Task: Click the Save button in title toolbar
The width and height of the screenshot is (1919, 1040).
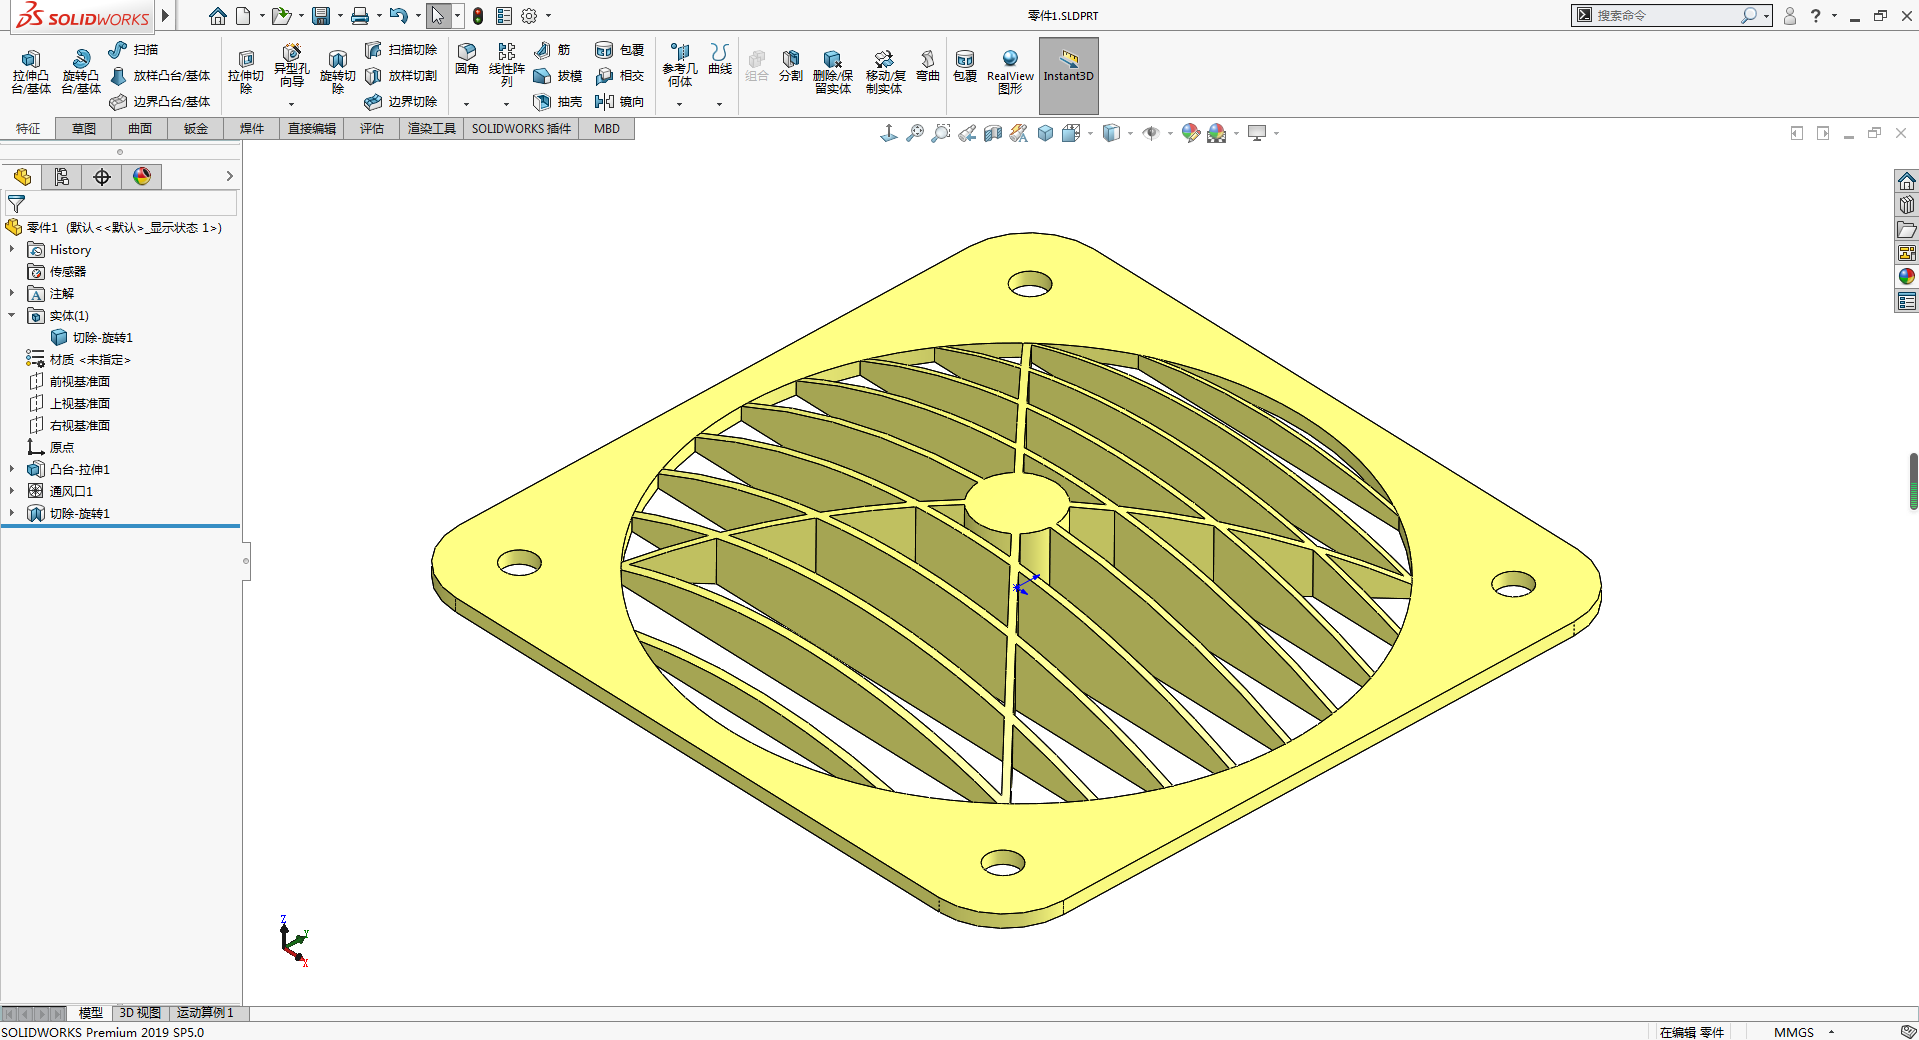Action: (321, 16)
